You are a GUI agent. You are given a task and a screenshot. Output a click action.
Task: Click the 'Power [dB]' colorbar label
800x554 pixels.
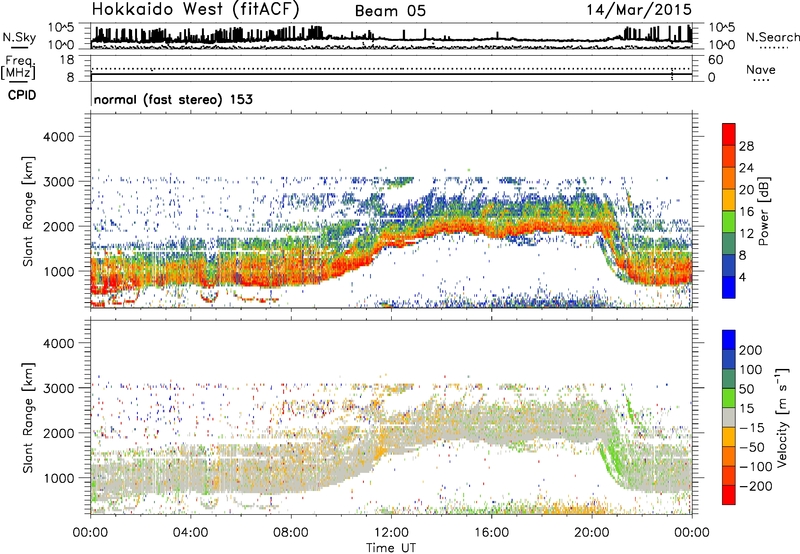tap(763, 211)
